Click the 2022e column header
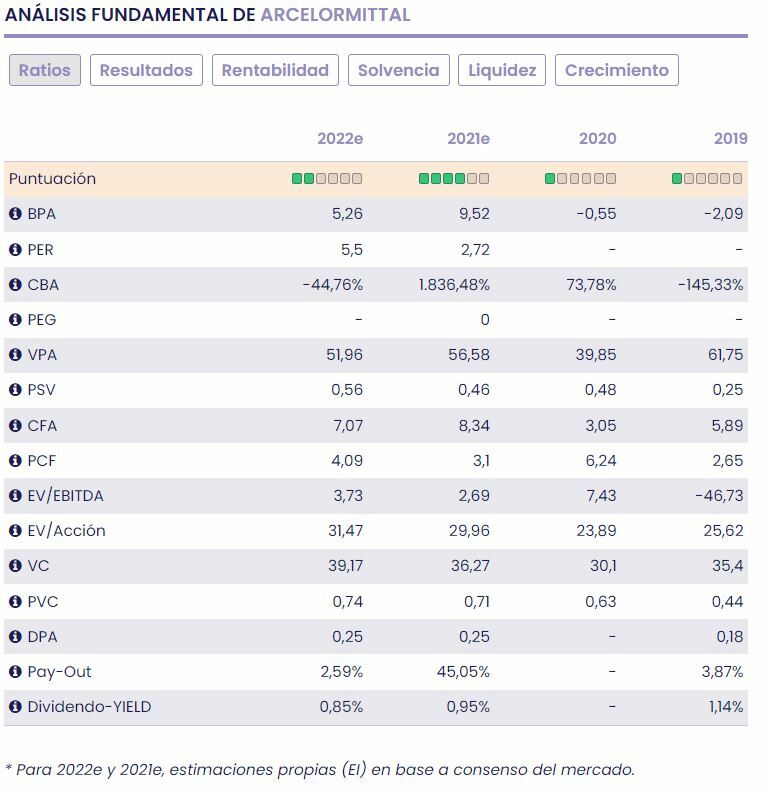The width and height of the screenshot is (765, 792). click(340, 139)
